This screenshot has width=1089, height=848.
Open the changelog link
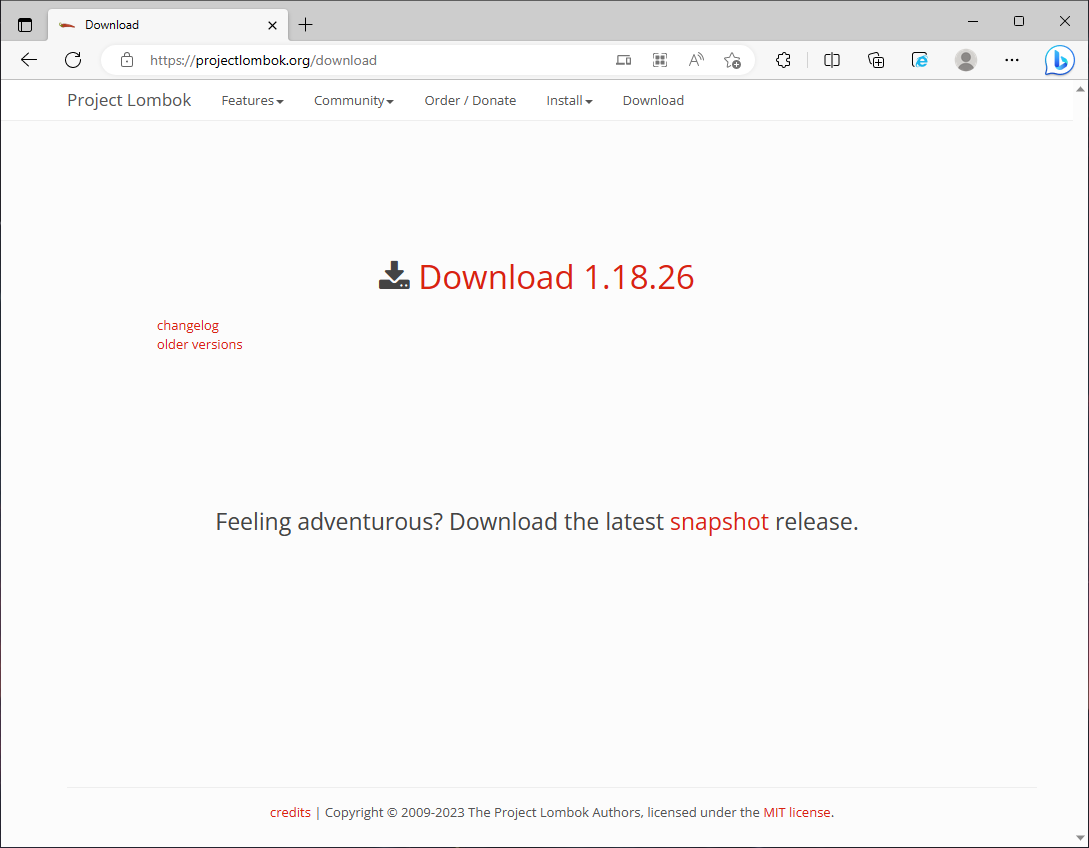pos(188,325)
